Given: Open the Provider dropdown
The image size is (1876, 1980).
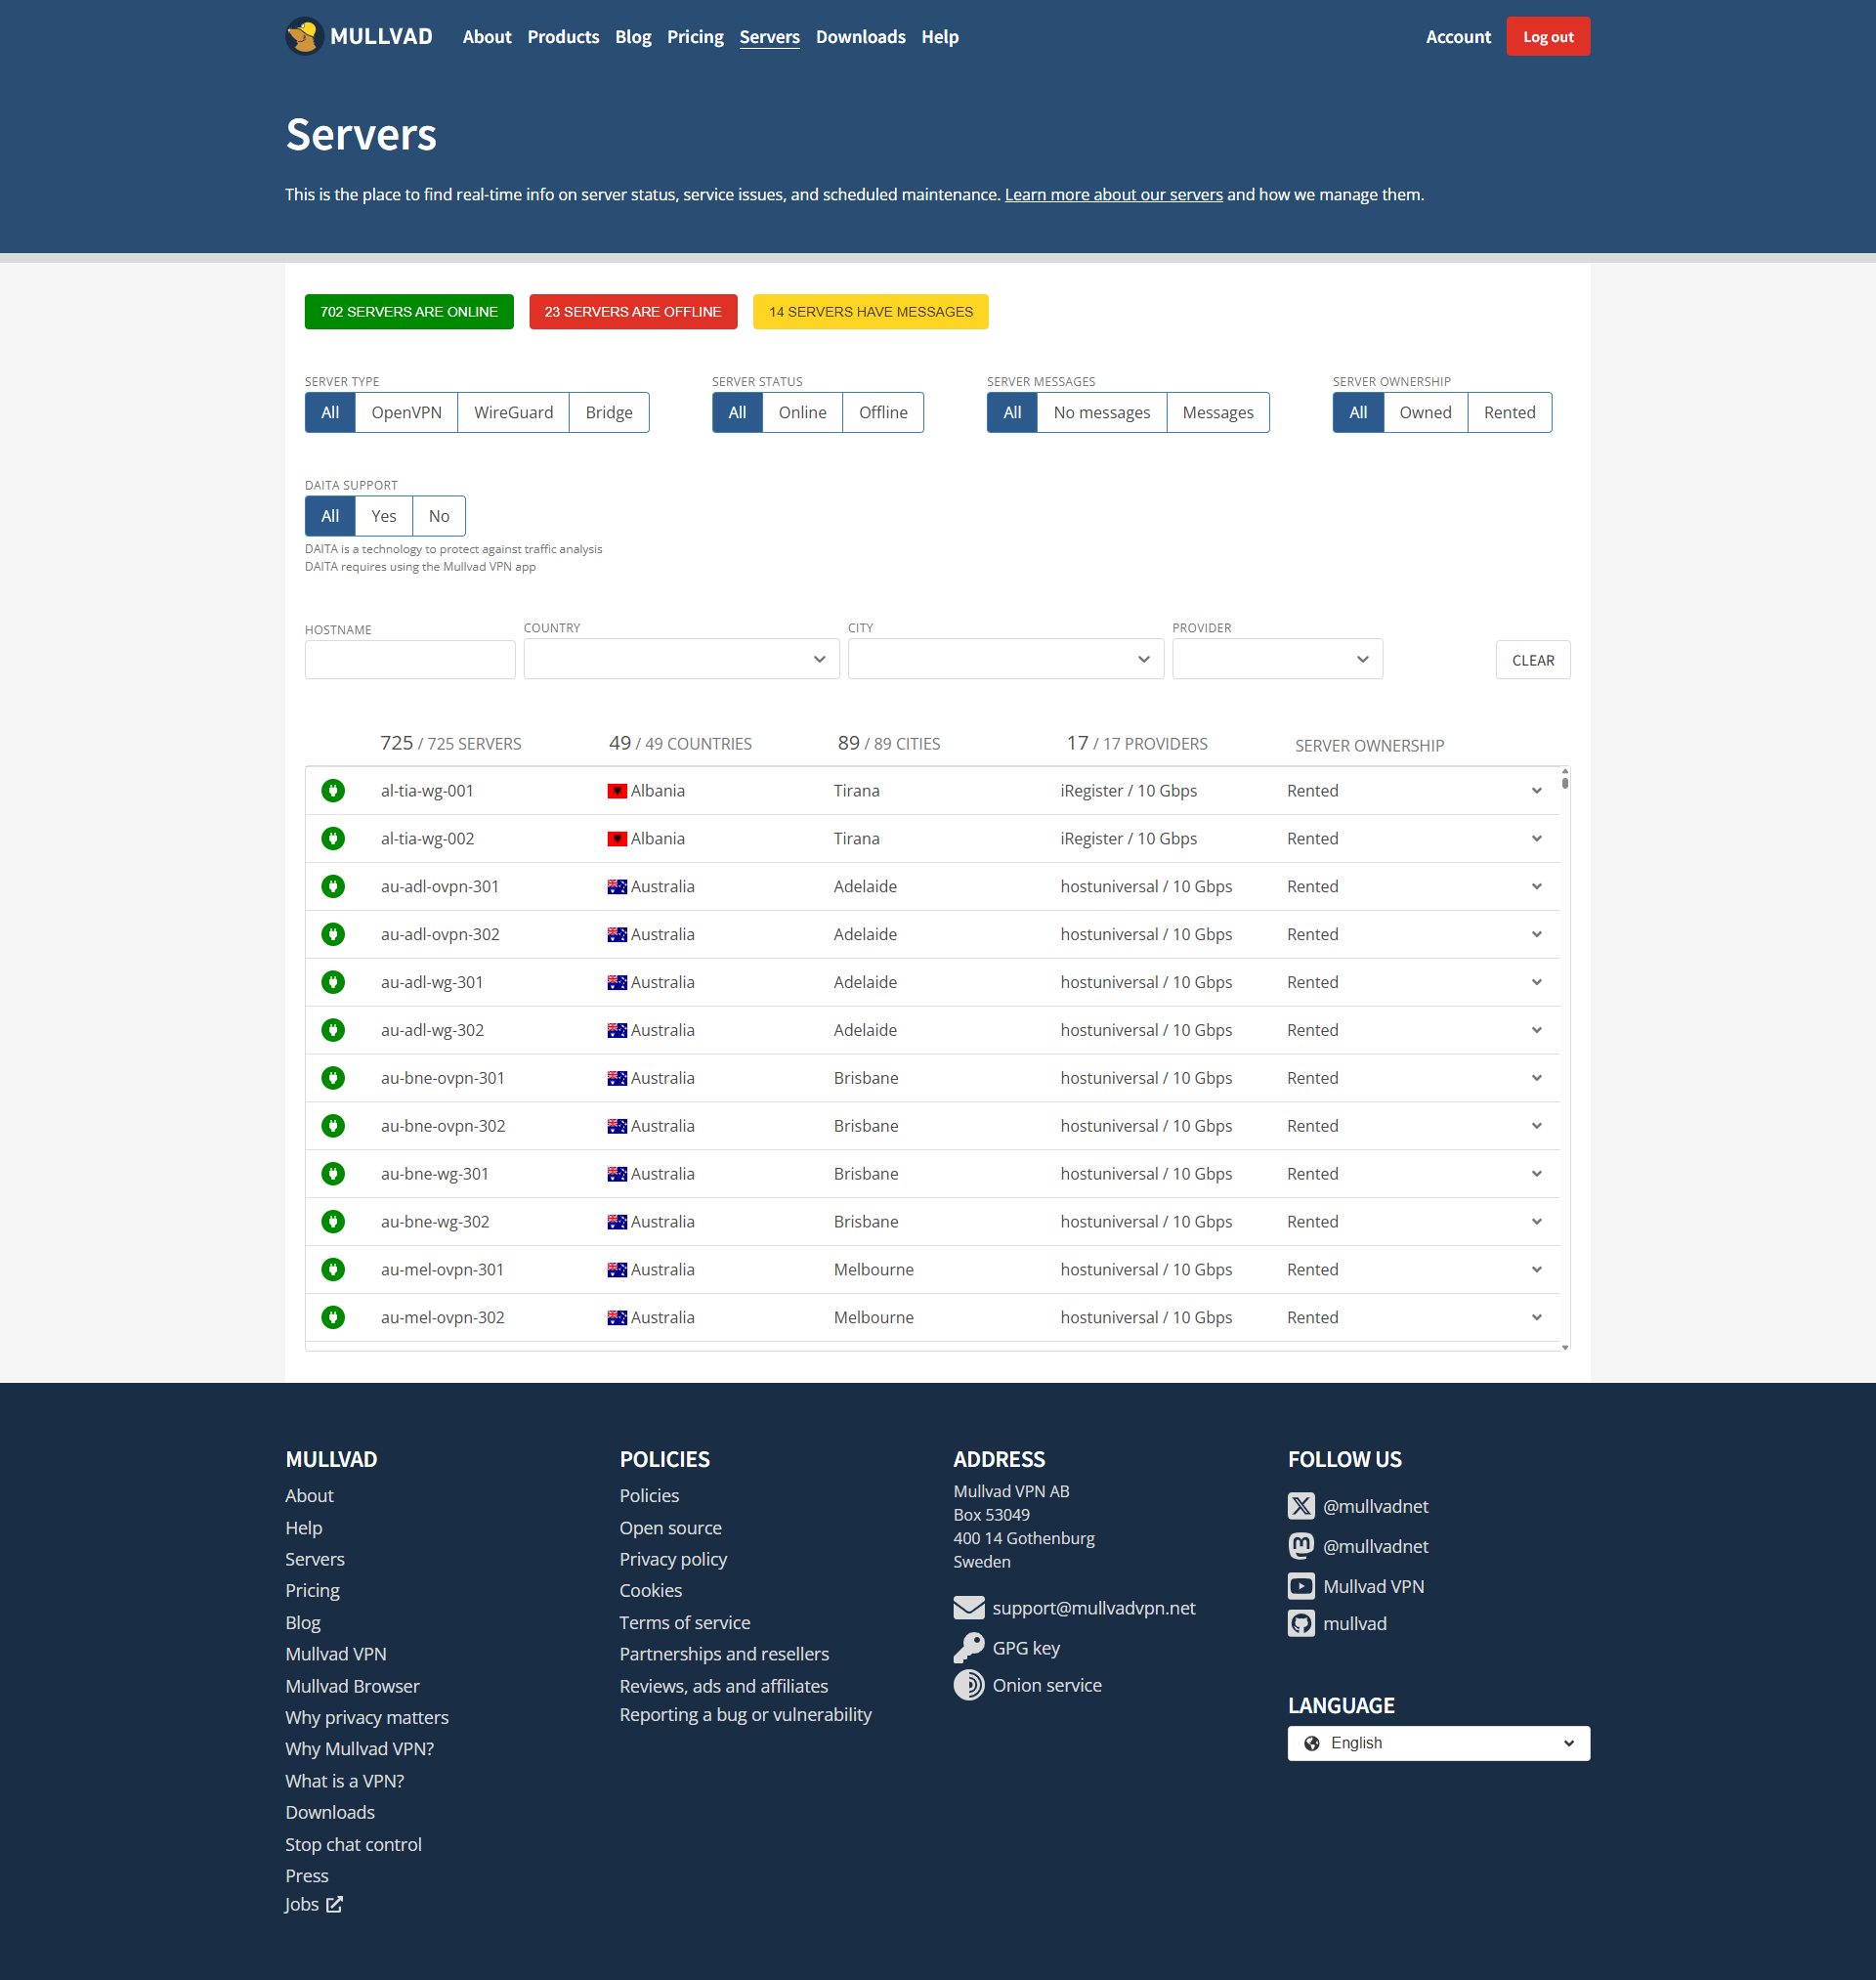Looking at the screenshot, I should click(1277, 659).
